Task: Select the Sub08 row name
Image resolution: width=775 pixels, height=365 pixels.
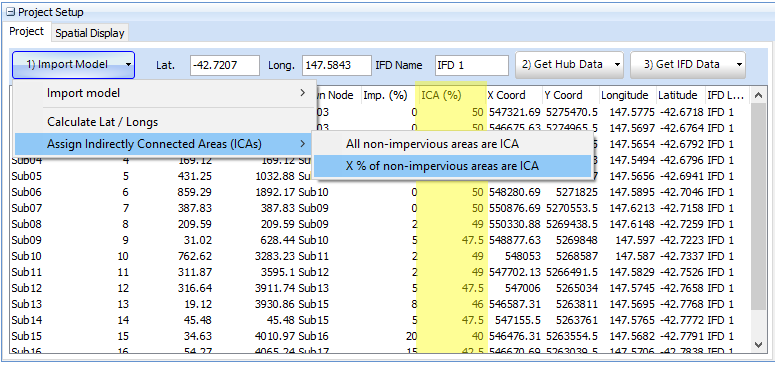Action: pos(26,224)
